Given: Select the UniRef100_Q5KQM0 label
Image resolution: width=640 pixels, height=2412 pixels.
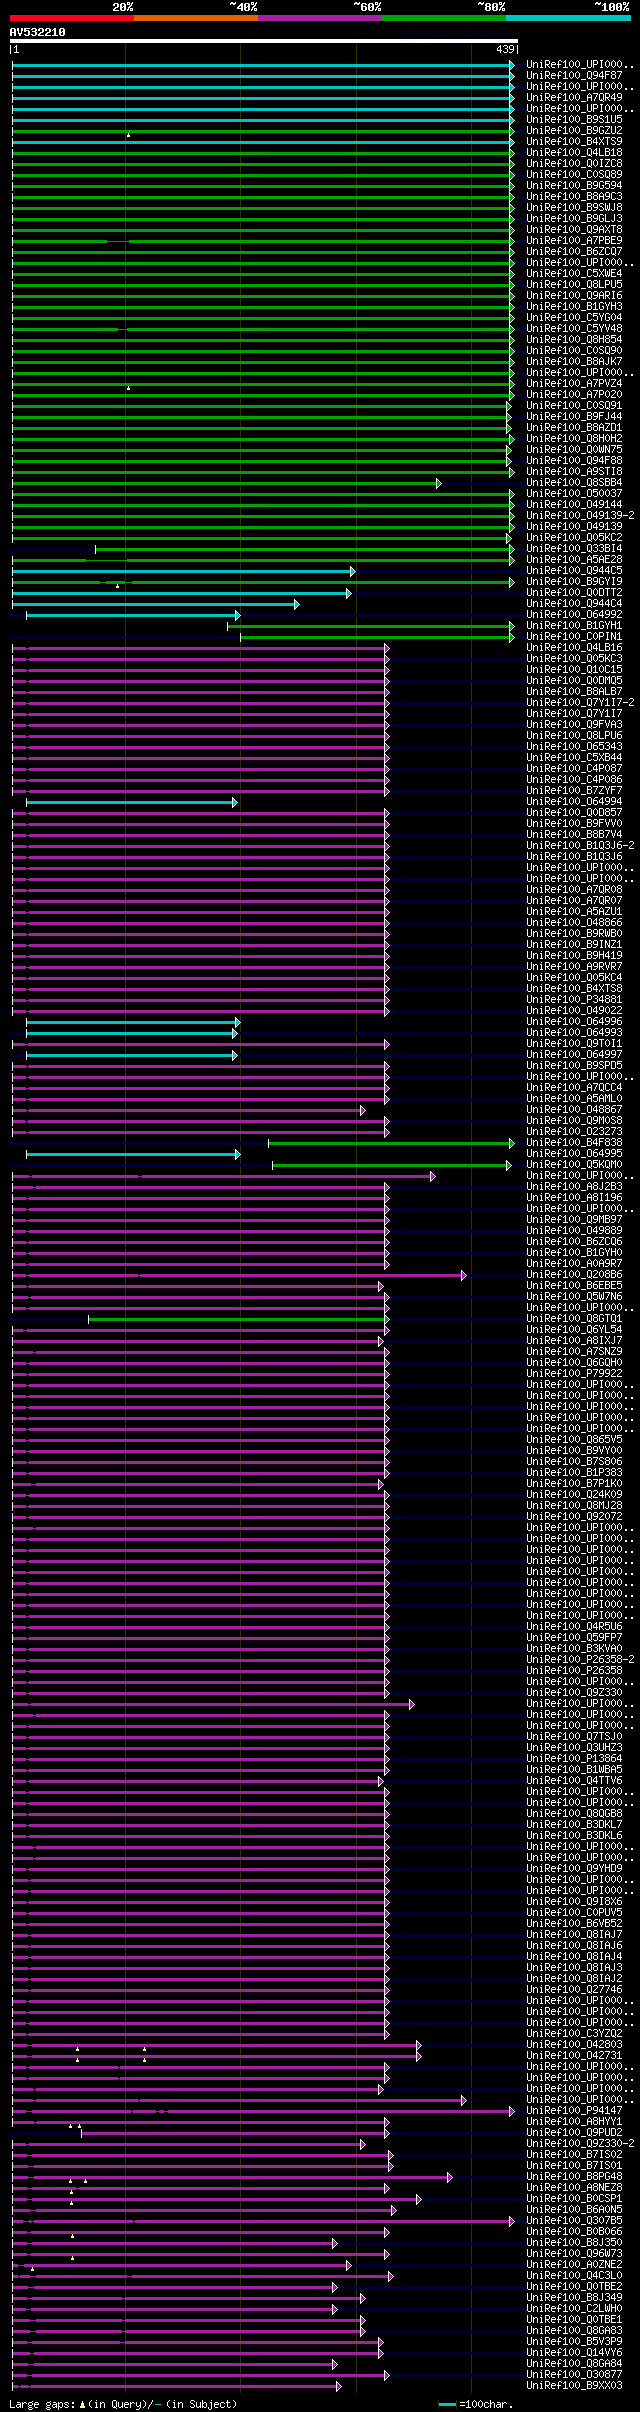Looking at the screenshot, I should (574, 1165).
